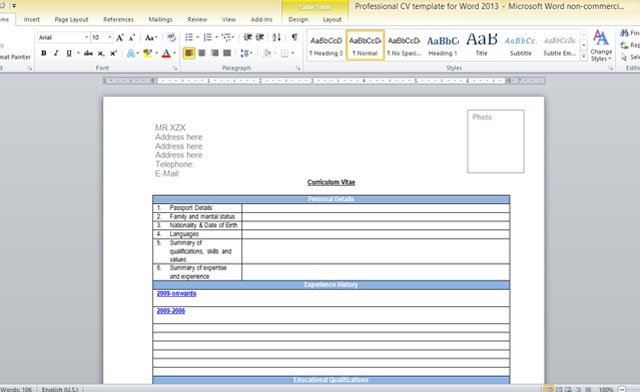Viewport: 640px width, 392px height.
Task: Click the Grow Font icon
Action: point(120,38)
